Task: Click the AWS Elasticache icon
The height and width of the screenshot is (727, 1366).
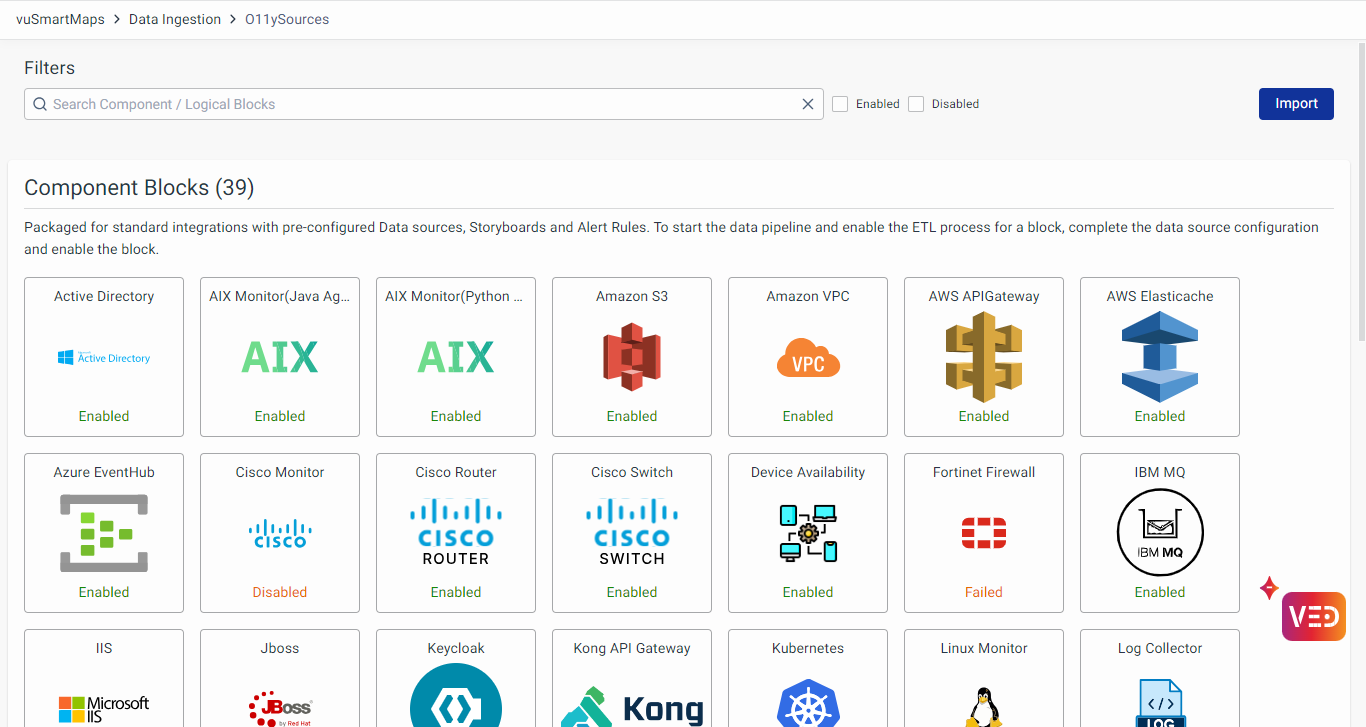Action: (x=1160, y=357)
